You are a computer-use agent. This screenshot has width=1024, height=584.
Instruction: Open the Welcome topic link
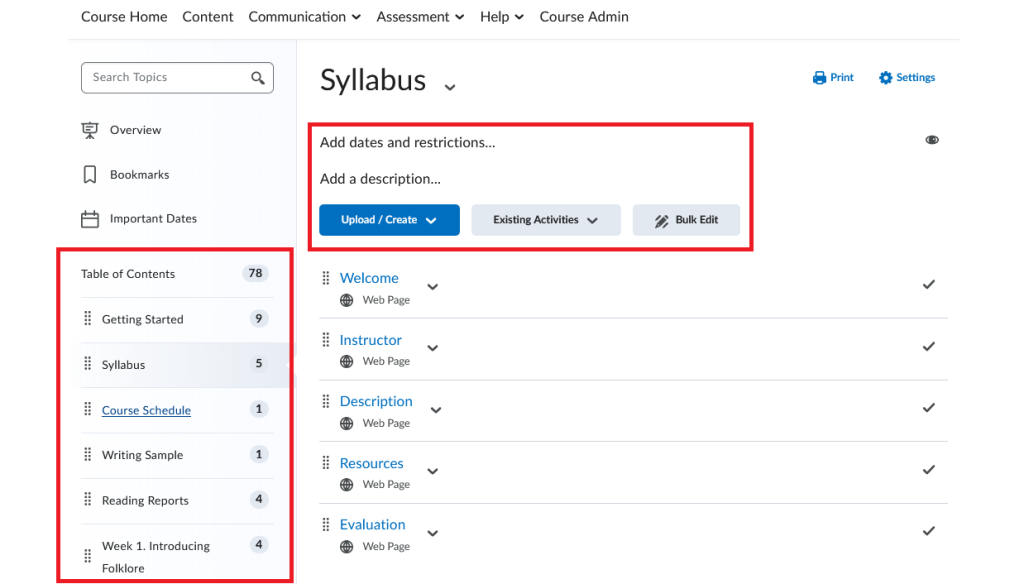tap(369, 278)
